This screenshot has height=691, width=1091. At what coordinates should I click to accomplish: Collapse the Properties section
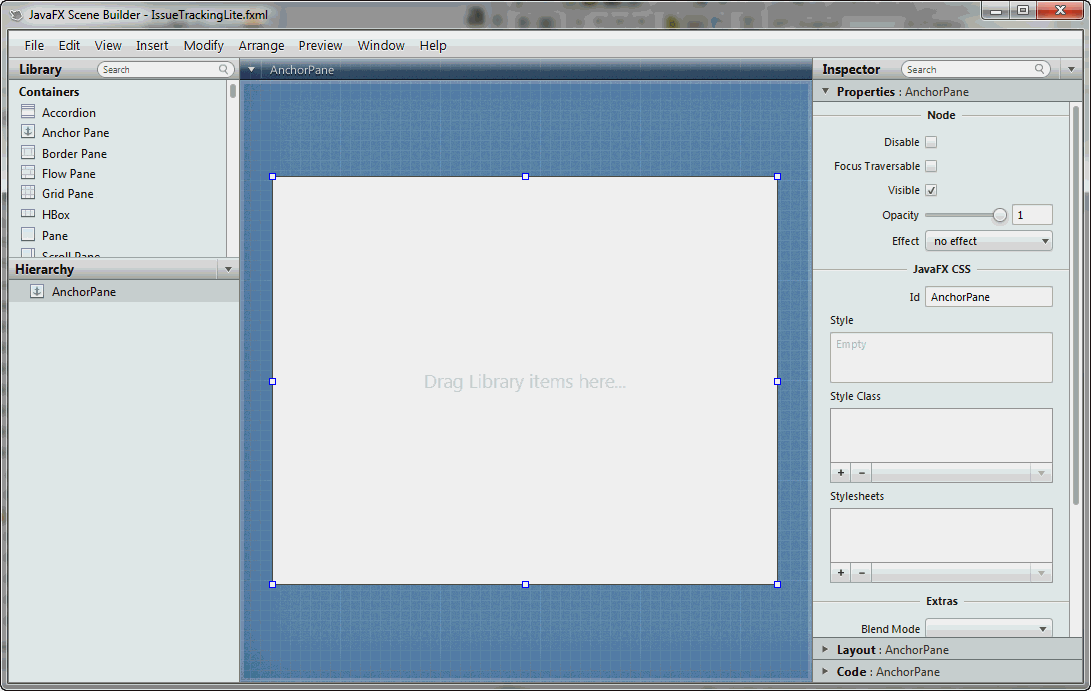click(825, 91)
